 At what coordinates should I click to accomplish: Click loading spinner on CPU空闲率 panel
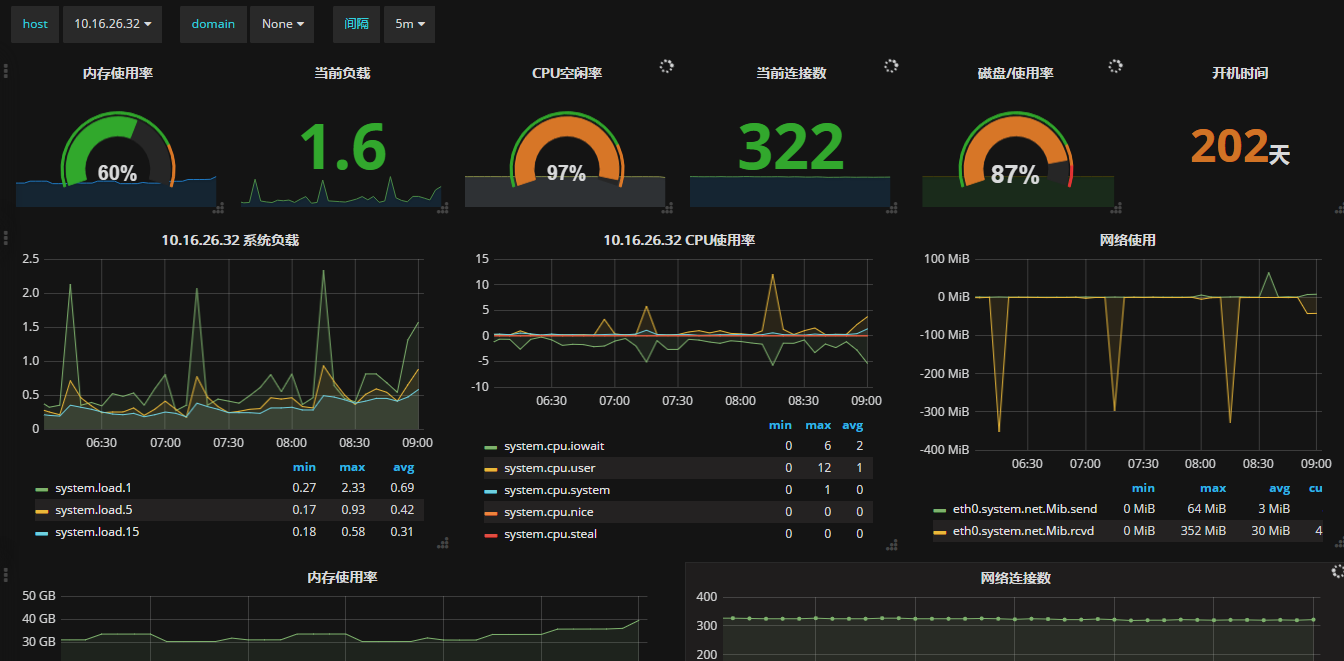point(667,66)
